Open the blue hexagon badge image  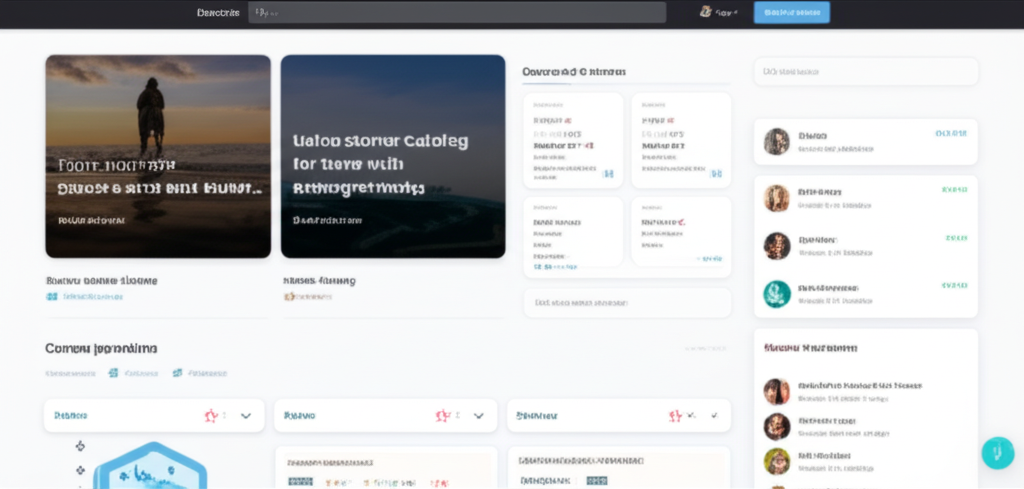[x=150, y=466]
